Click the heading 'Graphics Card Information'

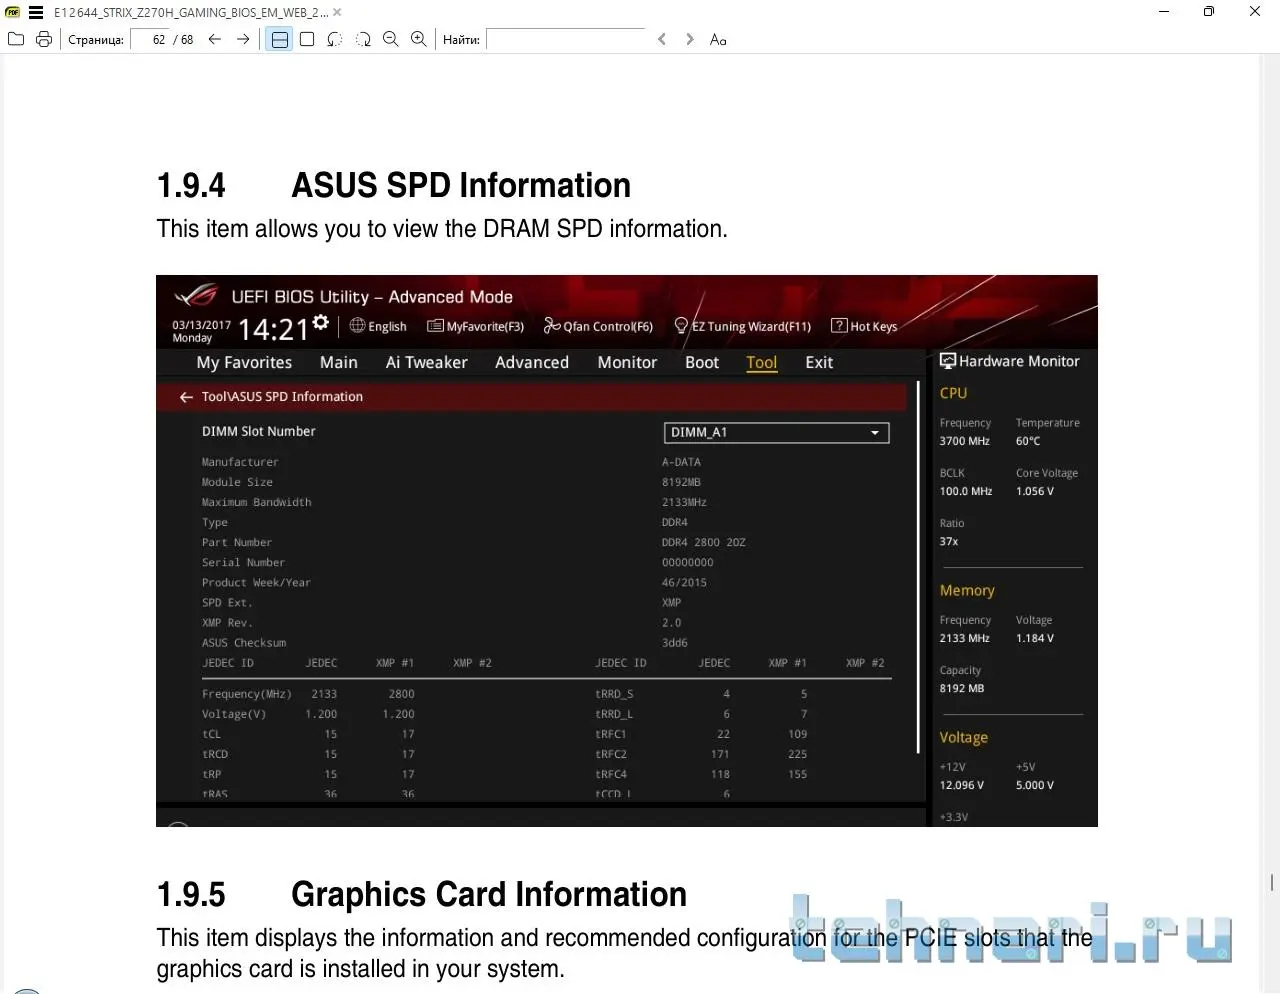click(489, 894)
